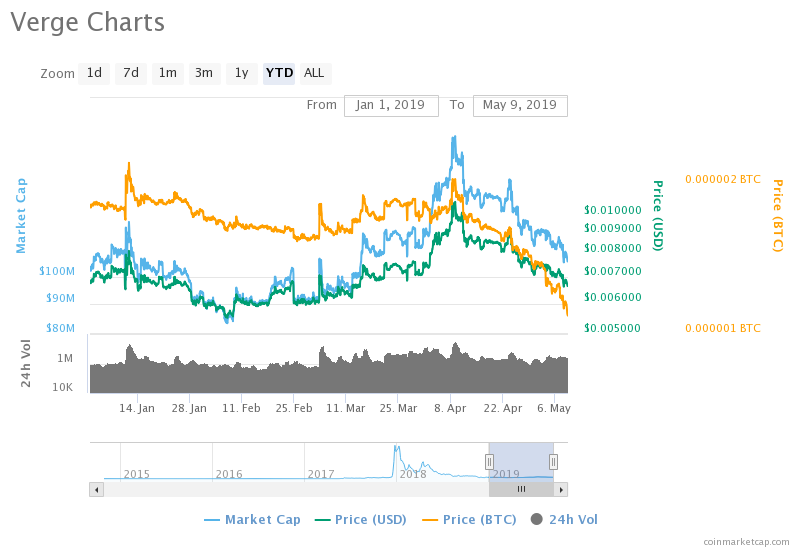The height and width of the screenshot is (550, 800).
Task: Set zoom range to 1d
Action: pos(94,73)
